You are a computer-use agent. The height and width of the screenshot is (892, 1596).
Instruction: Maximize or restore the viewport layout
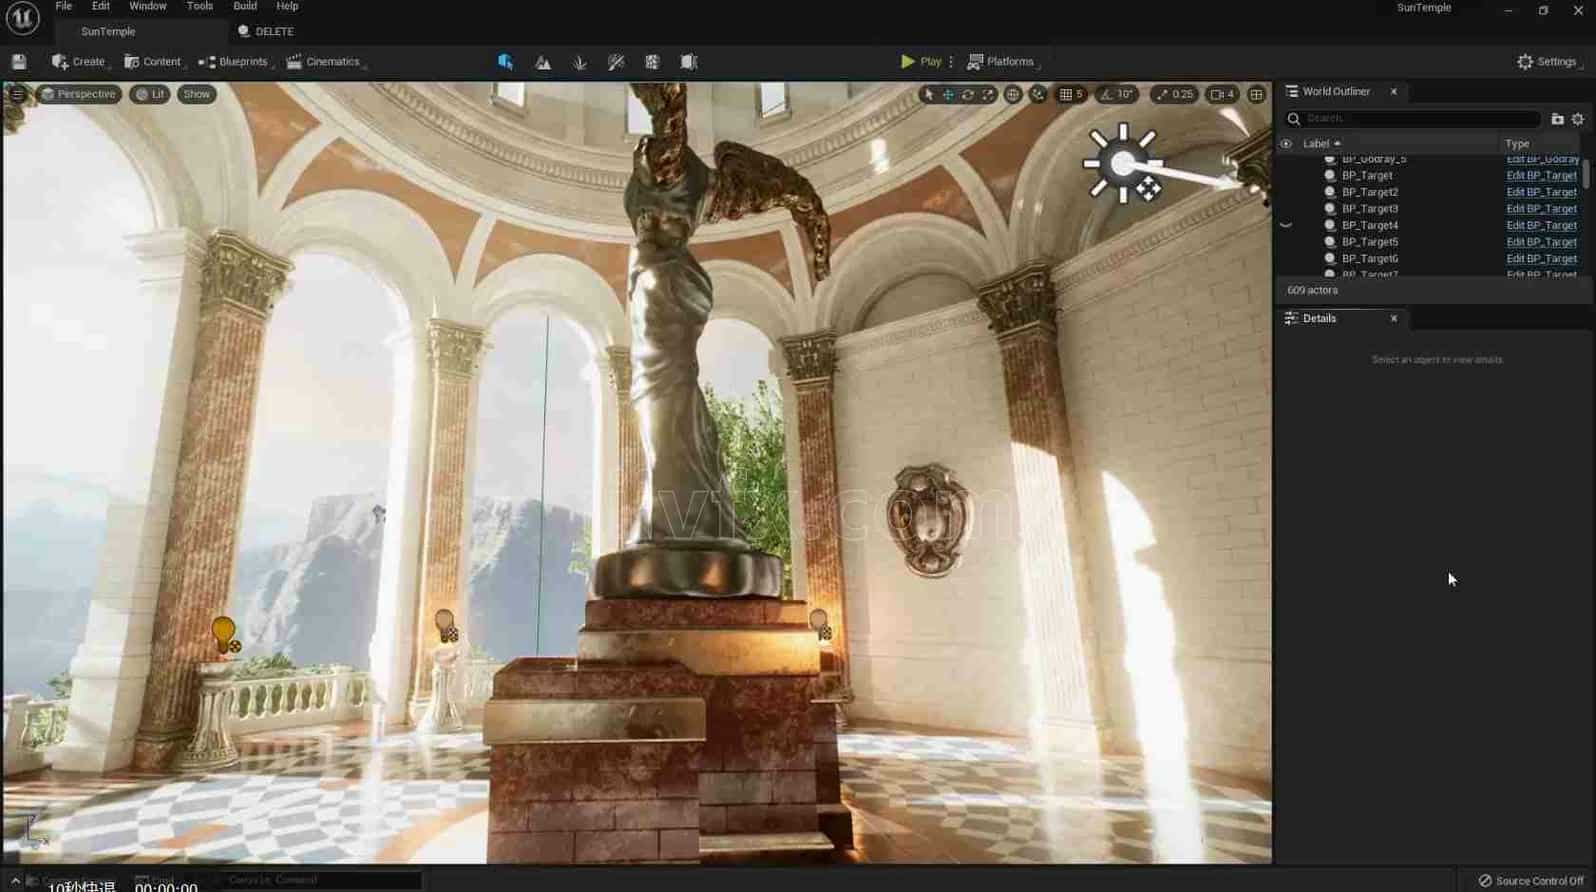tap(1257, 94)
